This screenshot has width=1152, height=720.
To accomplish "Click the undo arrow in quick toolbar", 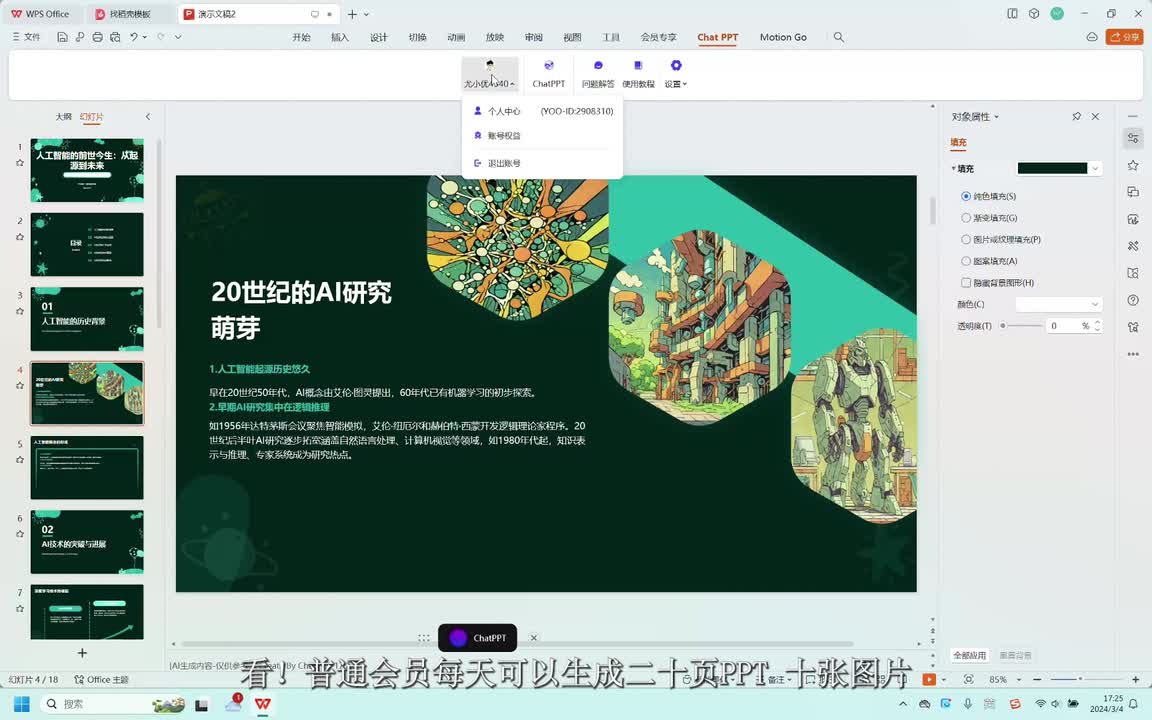I will tap(134, 37).
